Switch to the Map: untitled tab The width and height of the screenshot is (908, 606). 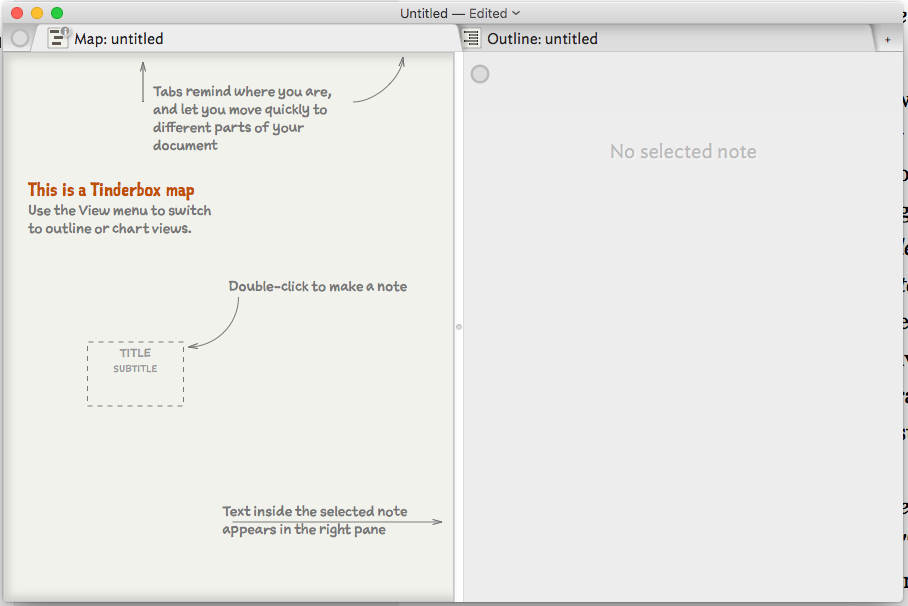(x=246, y=39)
